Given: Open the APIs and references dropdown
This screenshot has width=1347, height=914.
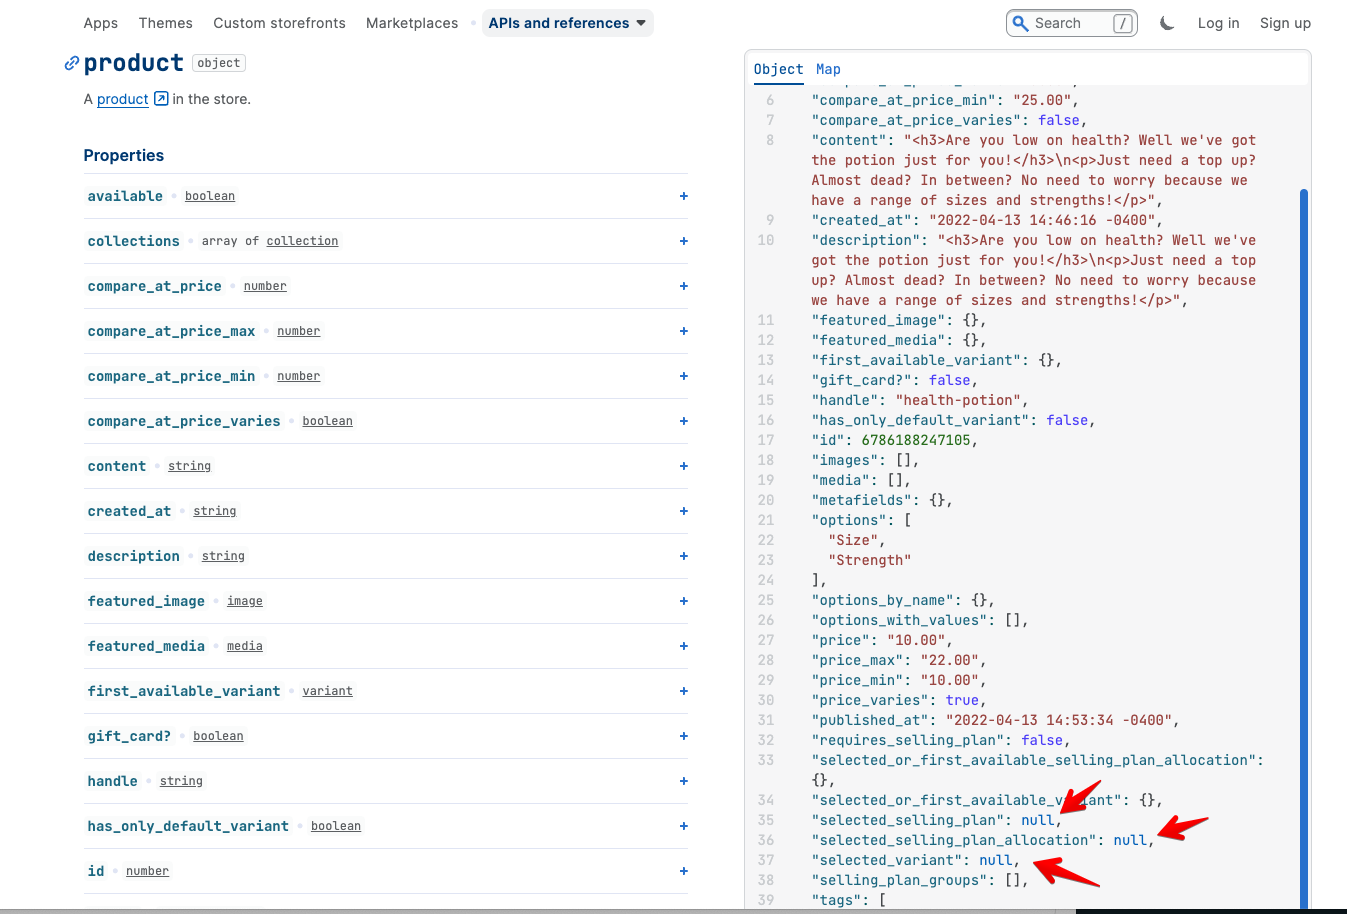Looking at the screenshot, I should (567, 23).
